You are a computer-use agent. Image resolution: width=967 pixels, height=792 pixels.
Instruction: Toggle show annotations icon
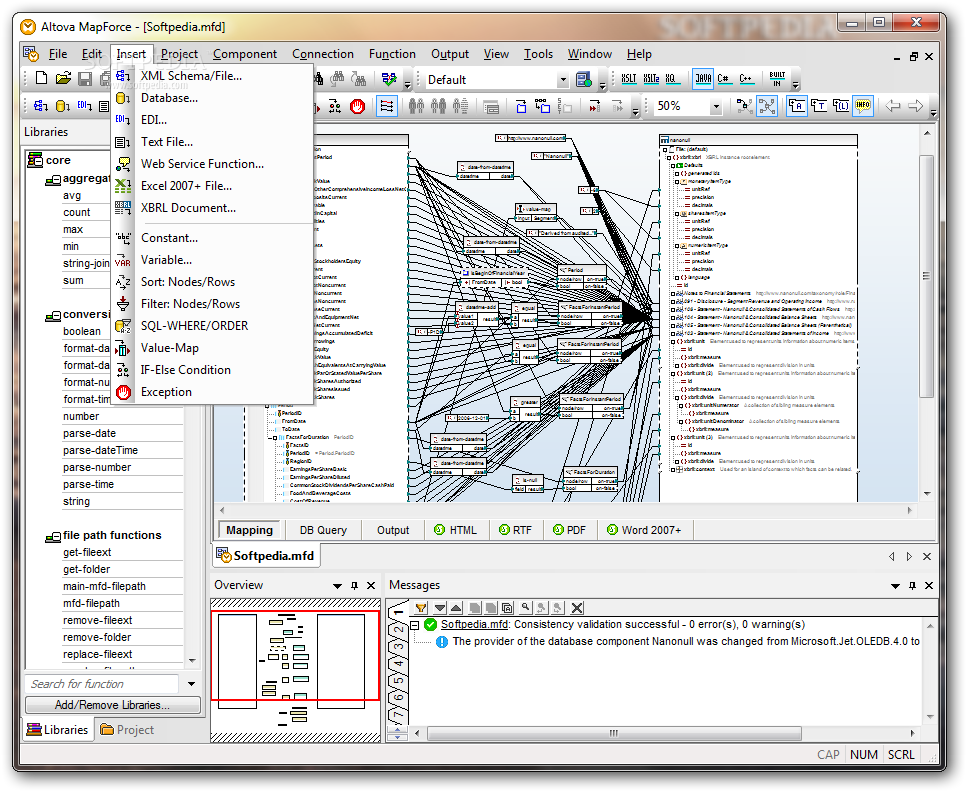click(x=797, y=106)
